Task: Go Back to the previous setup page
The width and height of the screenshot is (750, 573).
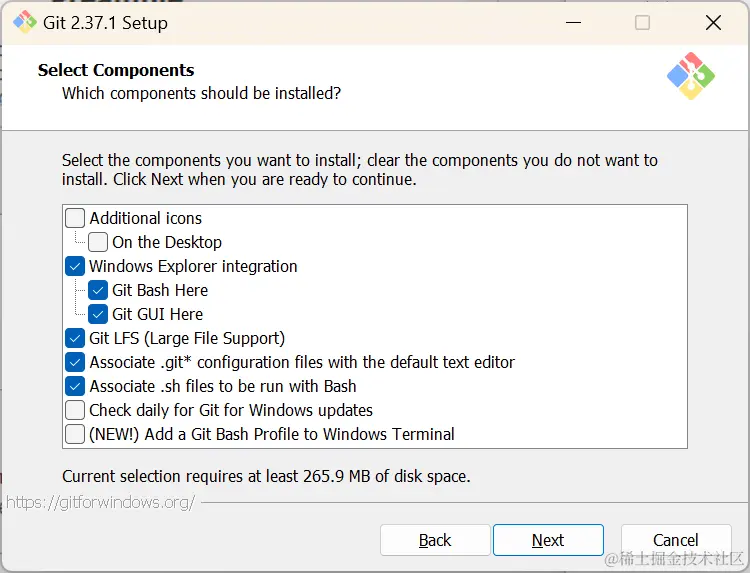Action: tap(435, 540)
